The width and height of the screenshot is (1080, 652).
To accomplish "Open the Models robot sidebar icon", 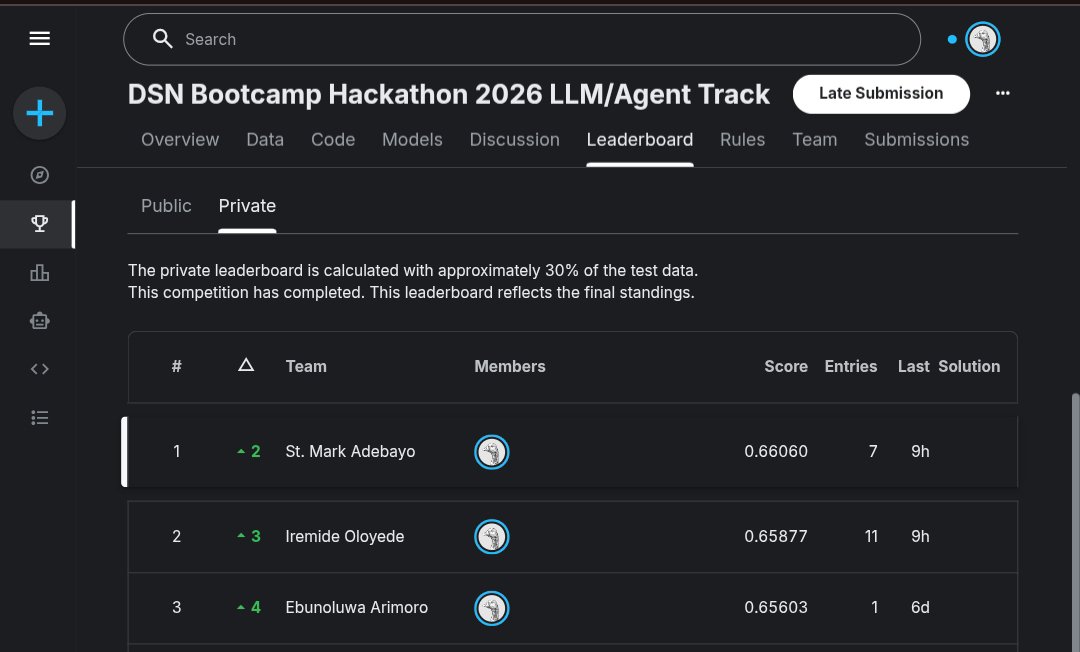I will (x=39, y=321).
